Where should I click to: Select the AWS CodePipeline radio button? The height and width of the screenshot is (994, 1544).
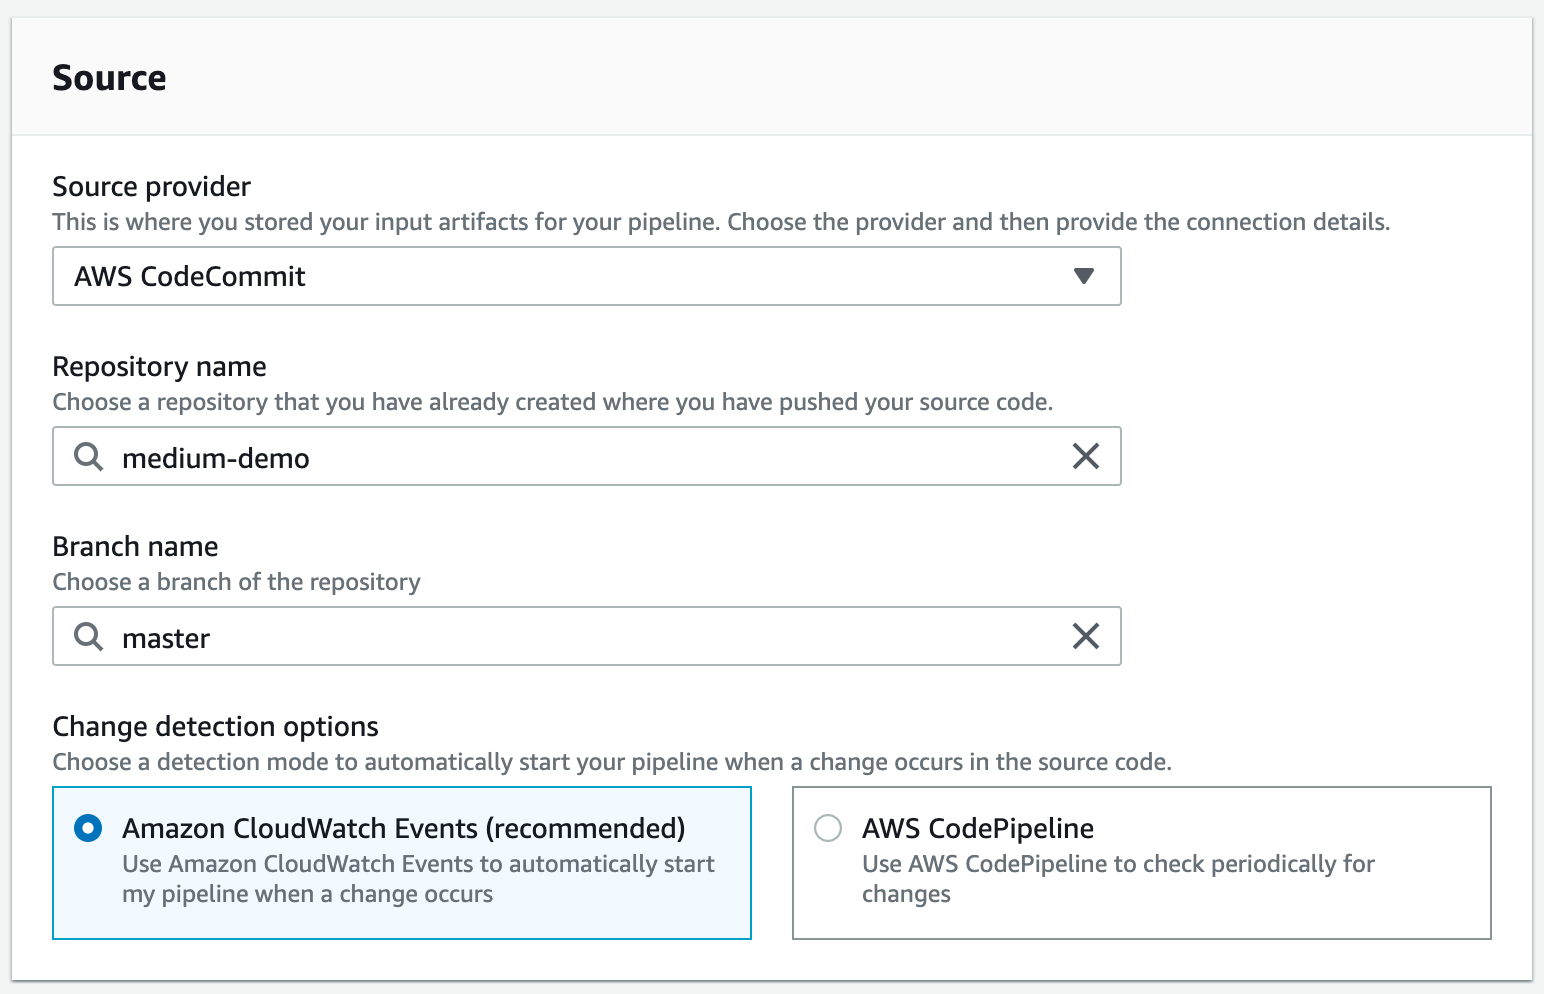point(828,828)
